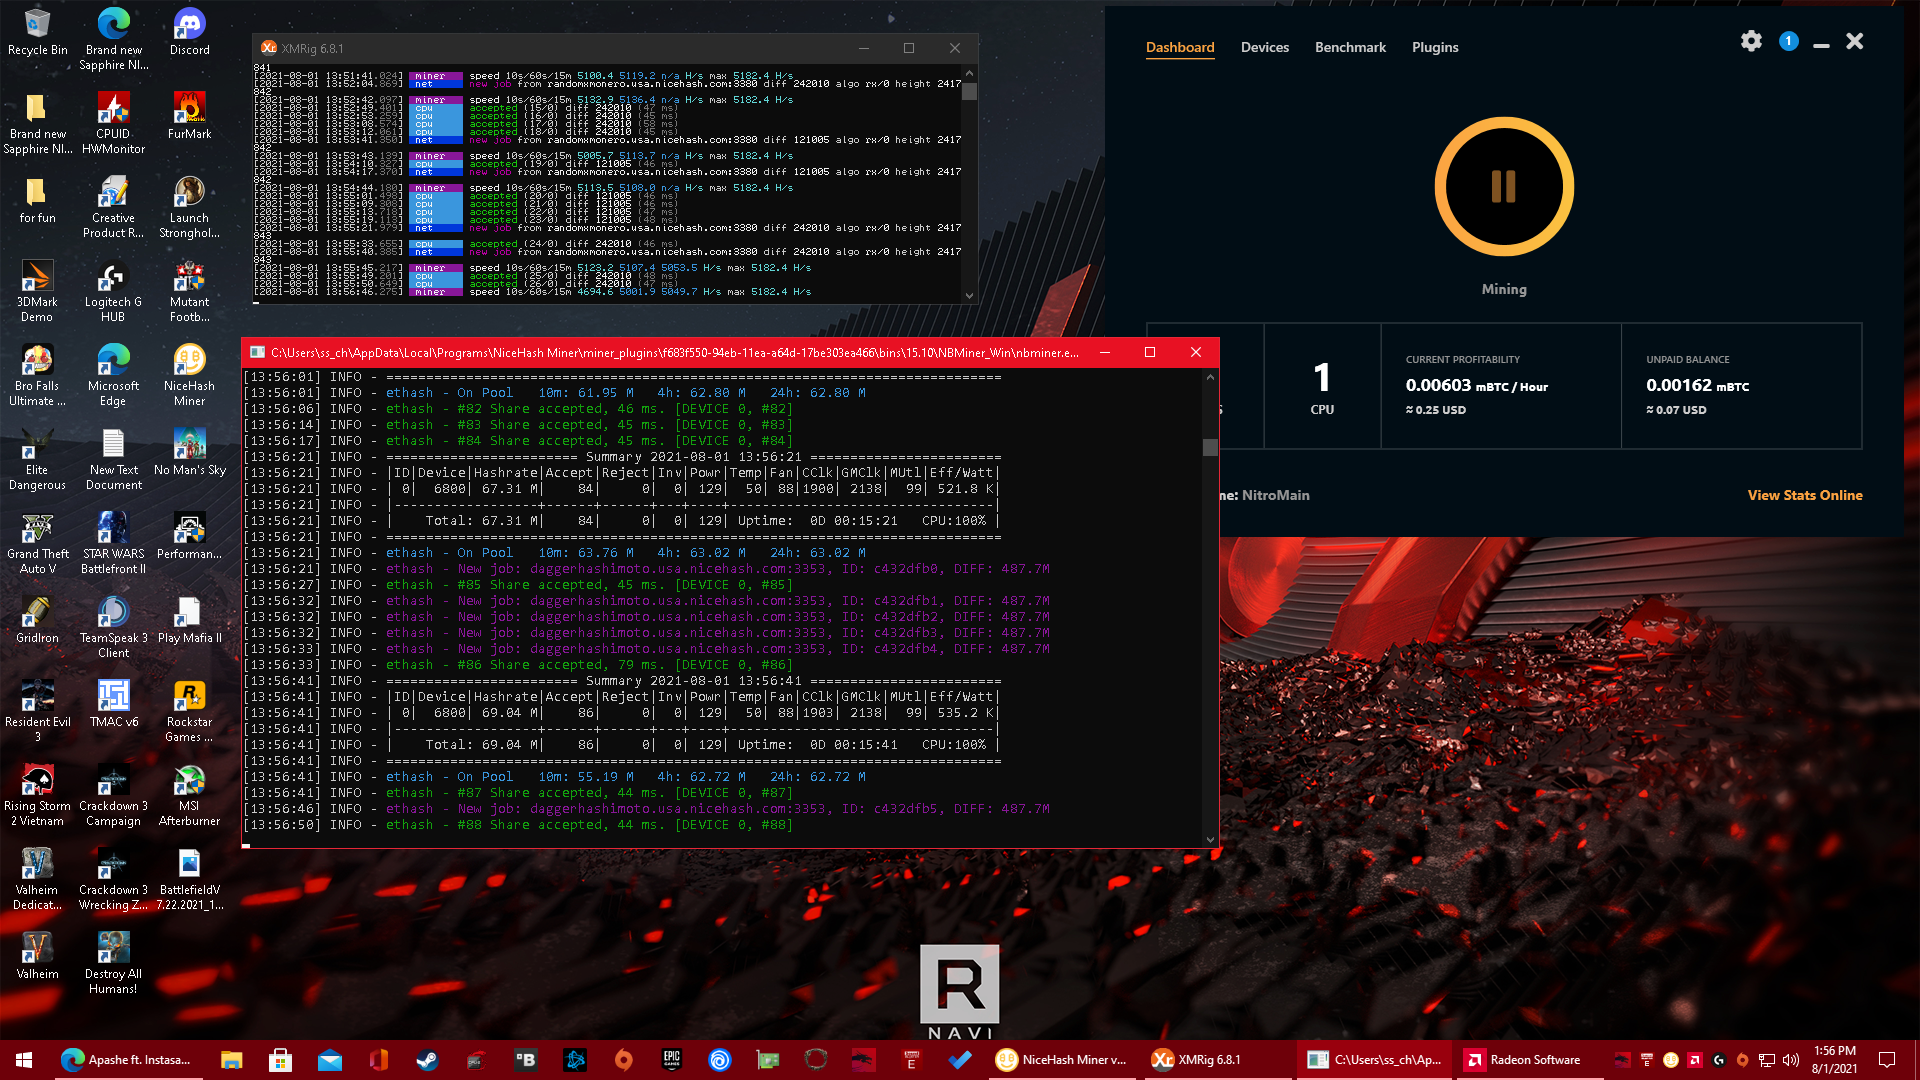Open the volume icon in system tray
The height and width of the screenshot is (1080, 1920).
(x=1790, y=1060)
